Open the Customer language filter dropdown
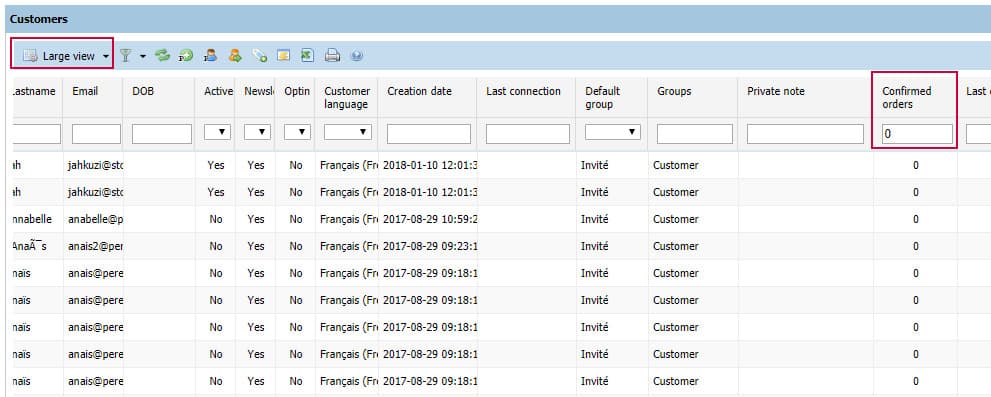The image size is (991, 397). point(348,132)
